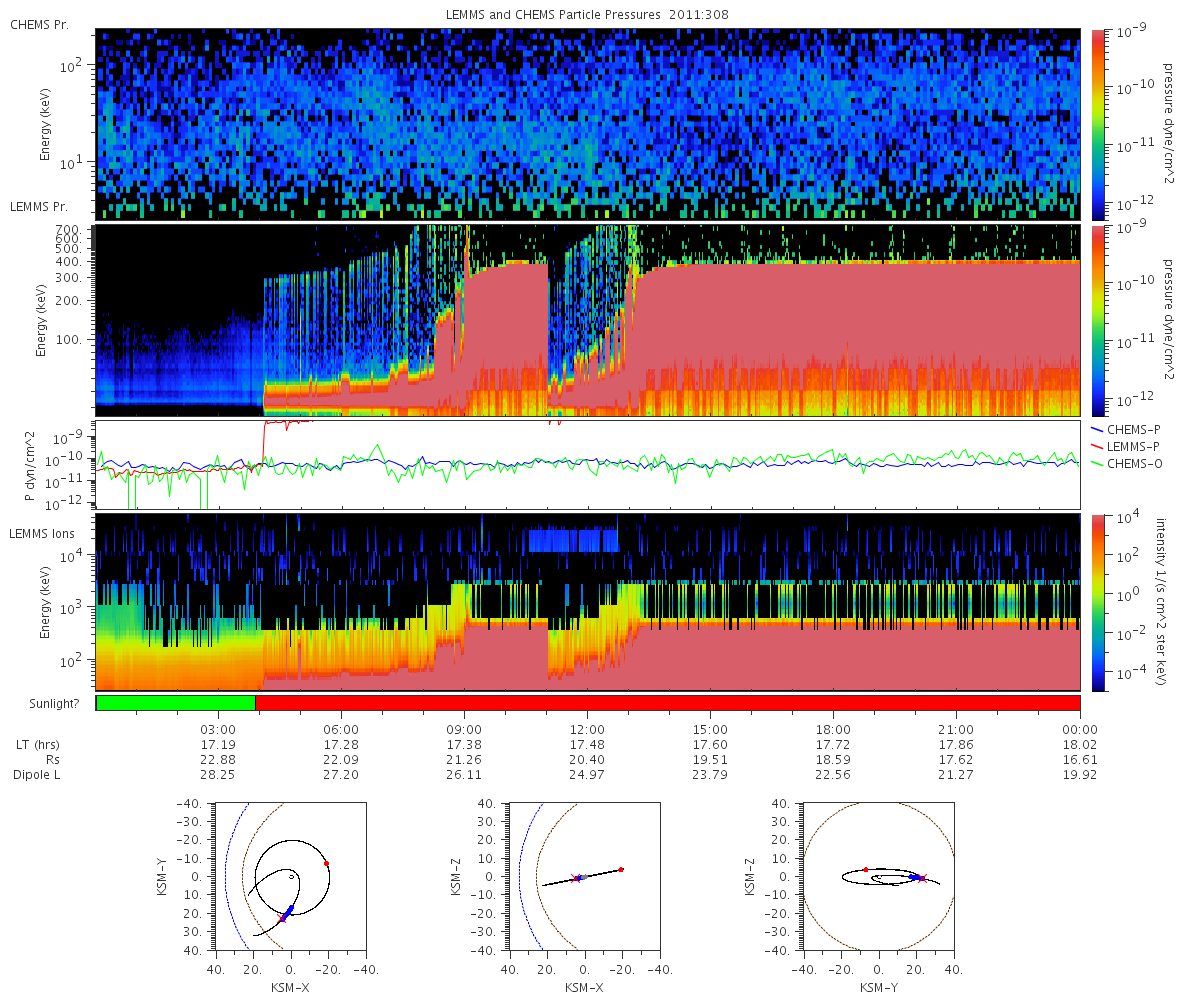
Task: Click the 03:00 time axis tick label
Action: coord(218,729)
